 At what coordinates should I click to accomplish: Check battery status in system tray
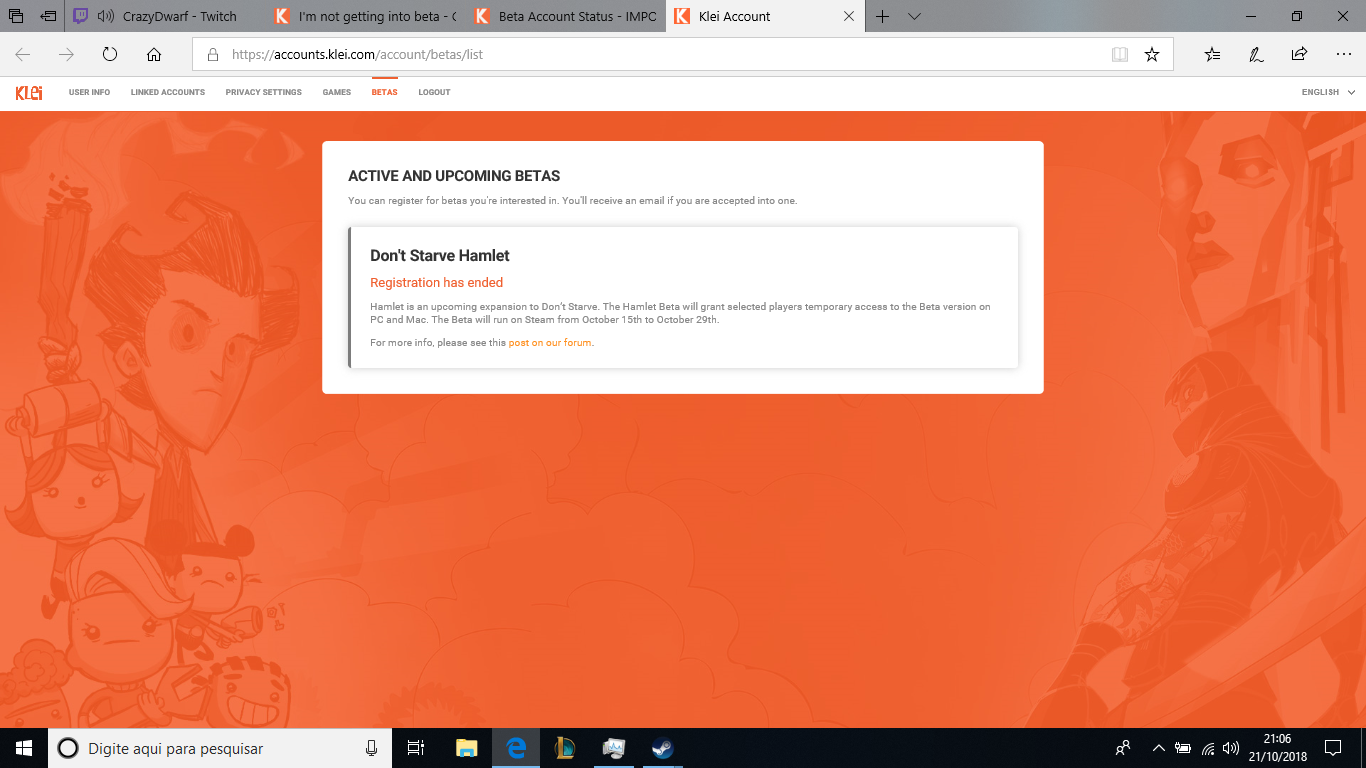pos(1183,748)
